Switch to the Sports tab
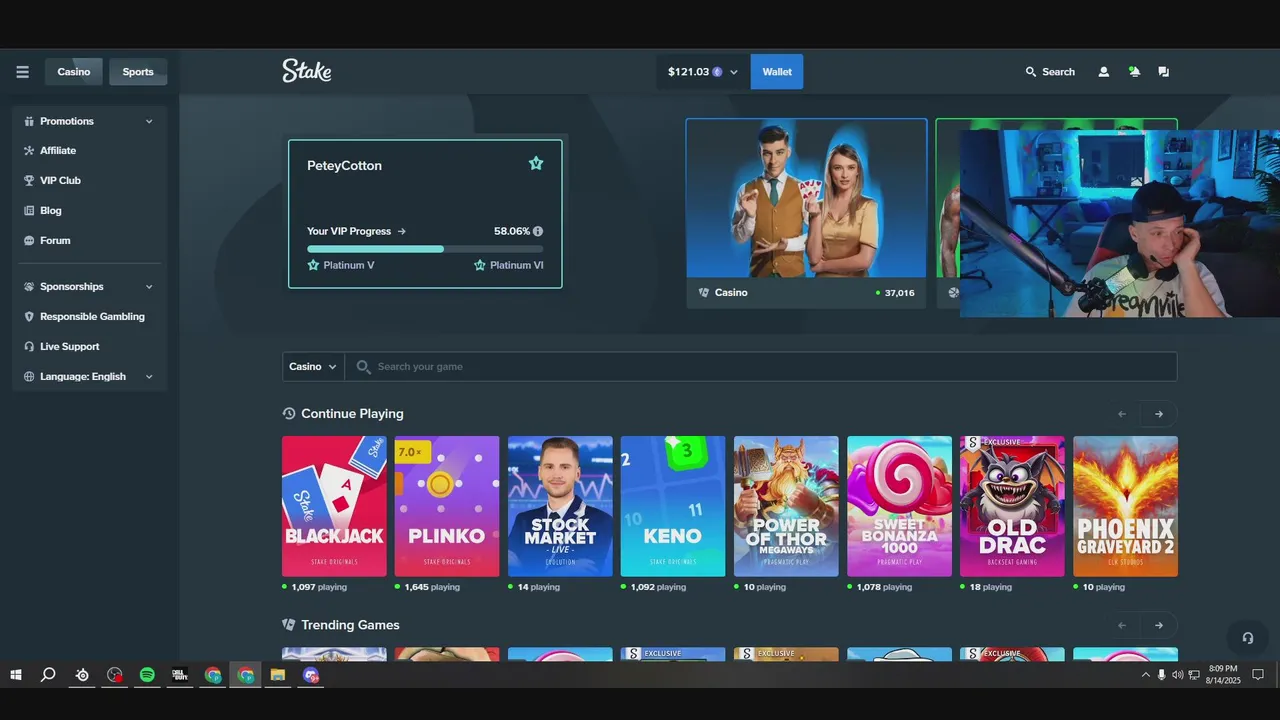Screen dimensions: 1280x720 coord(138,72)
